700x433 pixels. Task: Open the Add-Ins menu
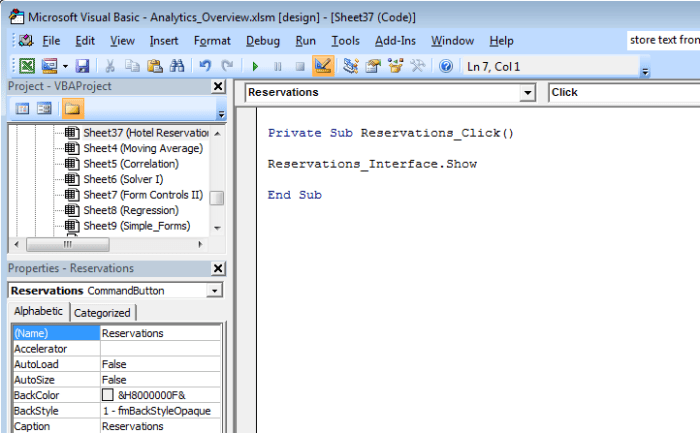tap(395, 41)
